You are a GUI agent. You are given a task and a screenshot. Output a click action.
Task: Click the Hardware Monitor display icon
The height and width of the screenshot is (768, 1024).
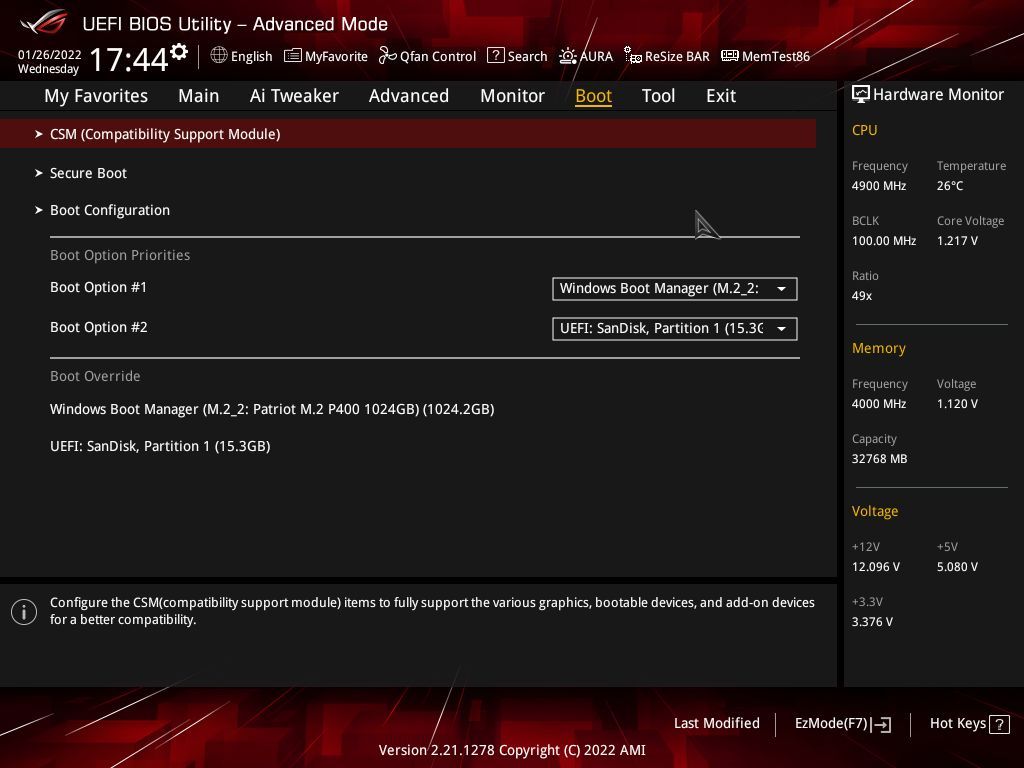861,94
